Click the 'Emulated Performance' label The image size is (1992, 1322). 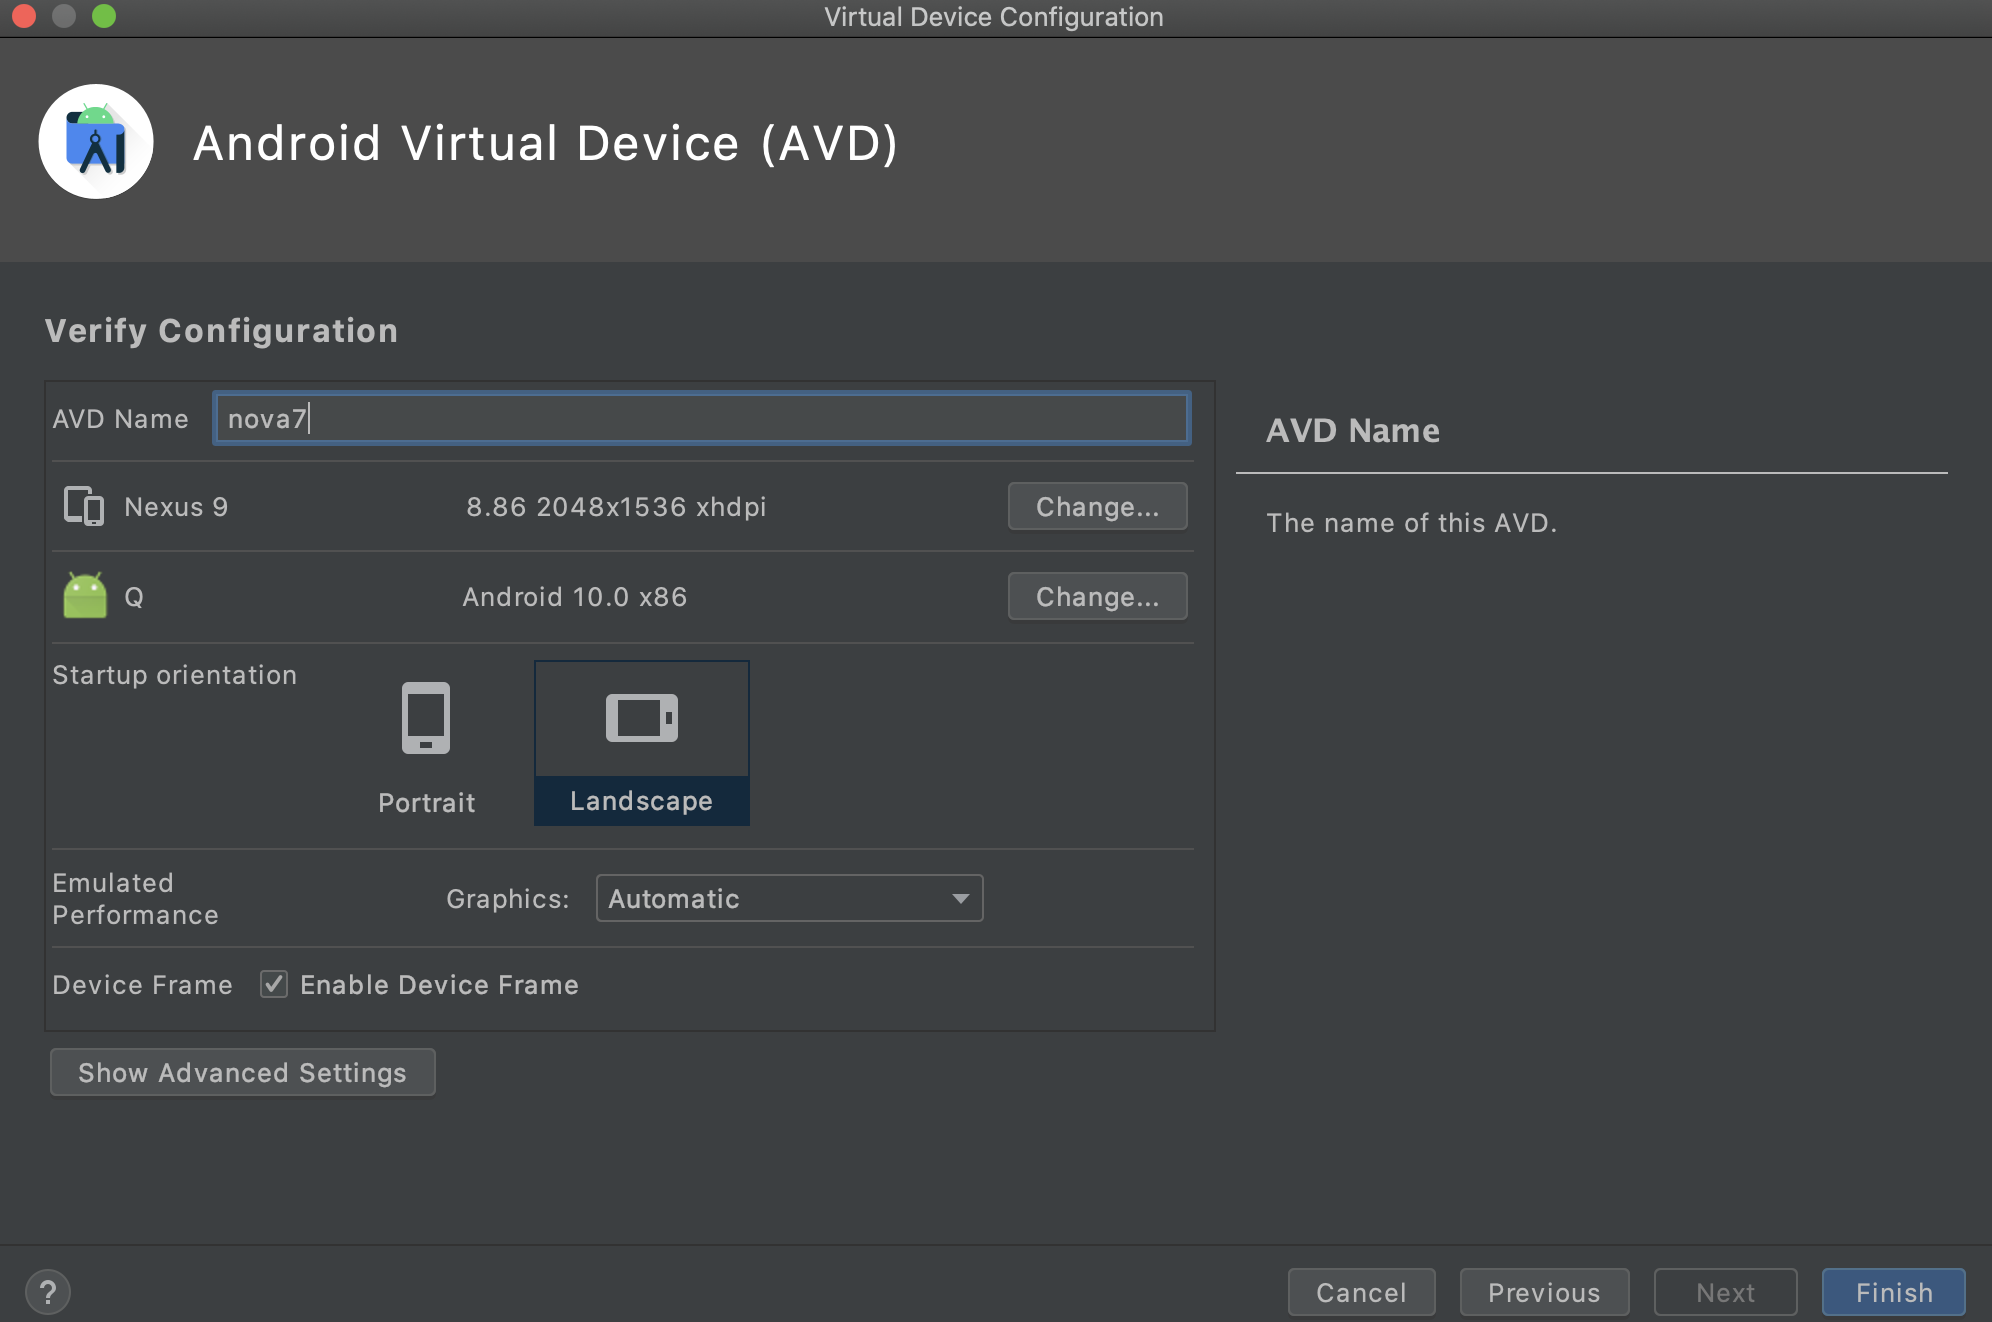coord(135,898)
